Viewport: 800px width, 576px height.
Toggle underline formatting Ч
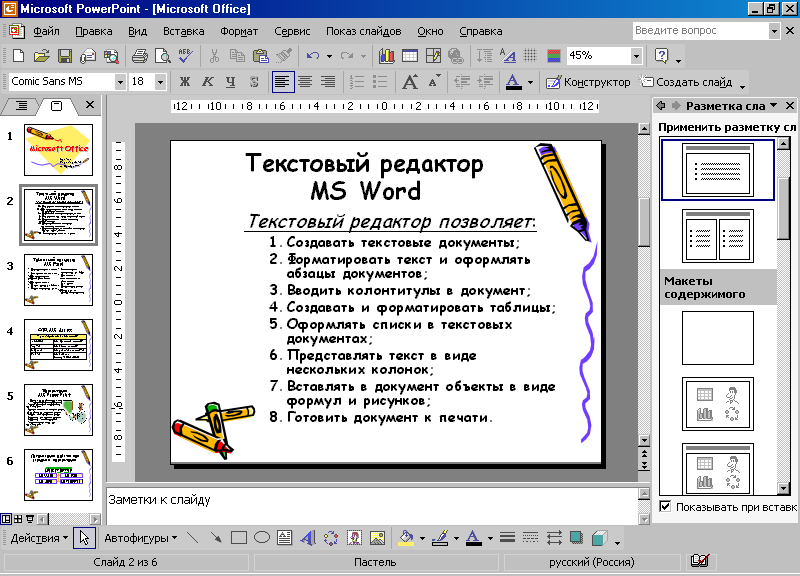point(231,82)
